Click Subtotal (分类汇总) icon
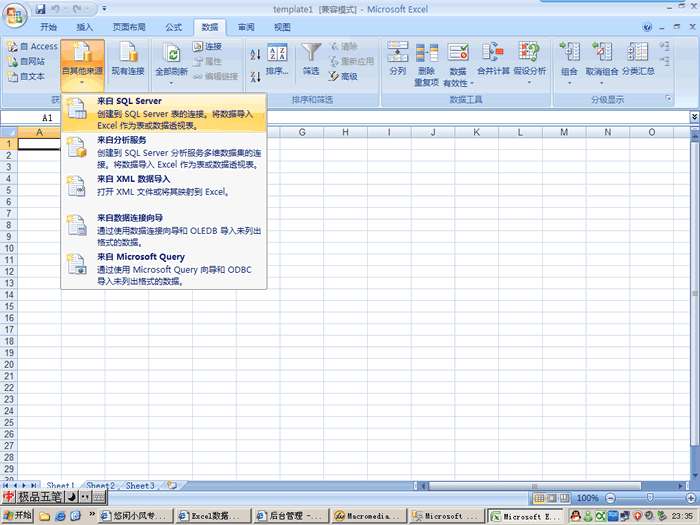The height and width of the screenshot is (525, 700). [x=638, y=52]
